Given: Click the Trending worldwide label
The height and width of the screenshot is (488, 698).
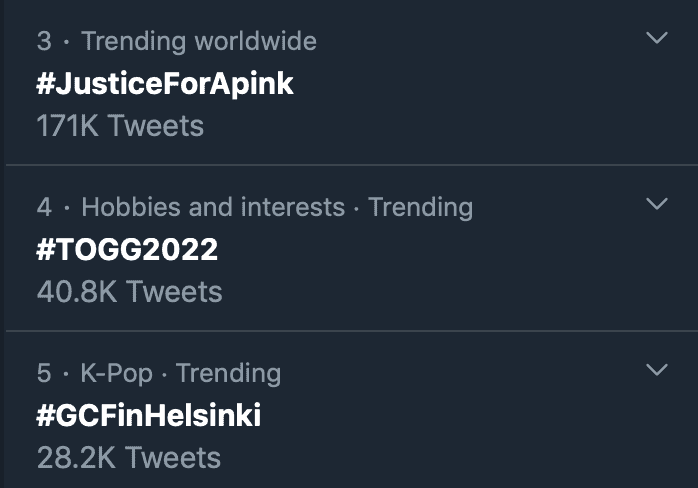Looking at the screenshot, I should (199, 41).
